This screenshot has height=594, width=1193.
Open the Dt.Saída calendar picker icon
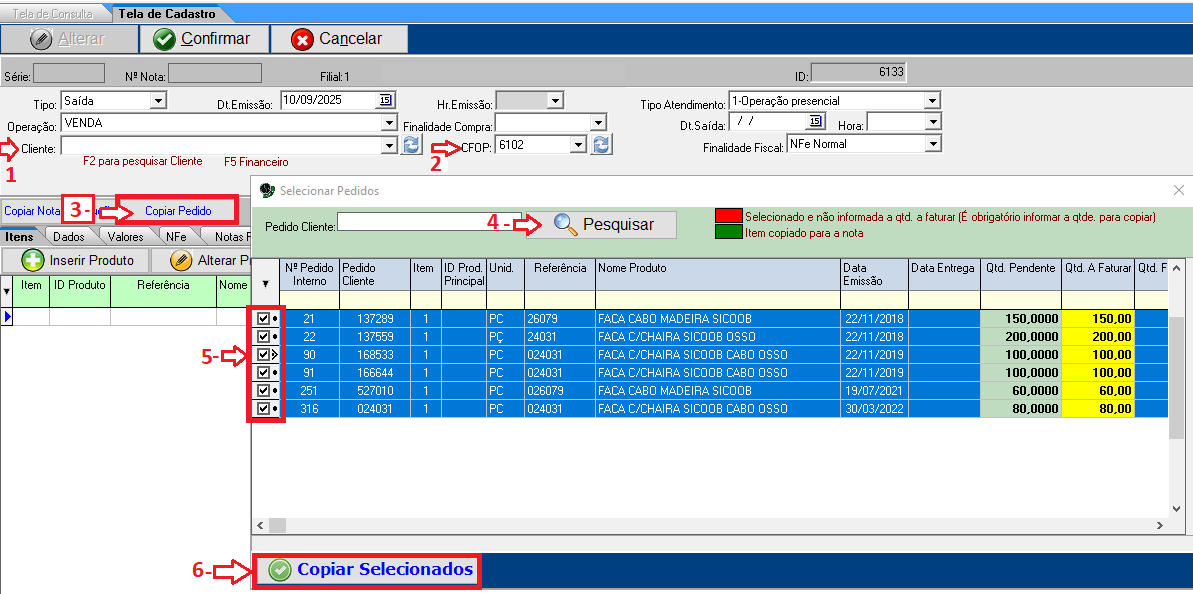pos(816,122)
